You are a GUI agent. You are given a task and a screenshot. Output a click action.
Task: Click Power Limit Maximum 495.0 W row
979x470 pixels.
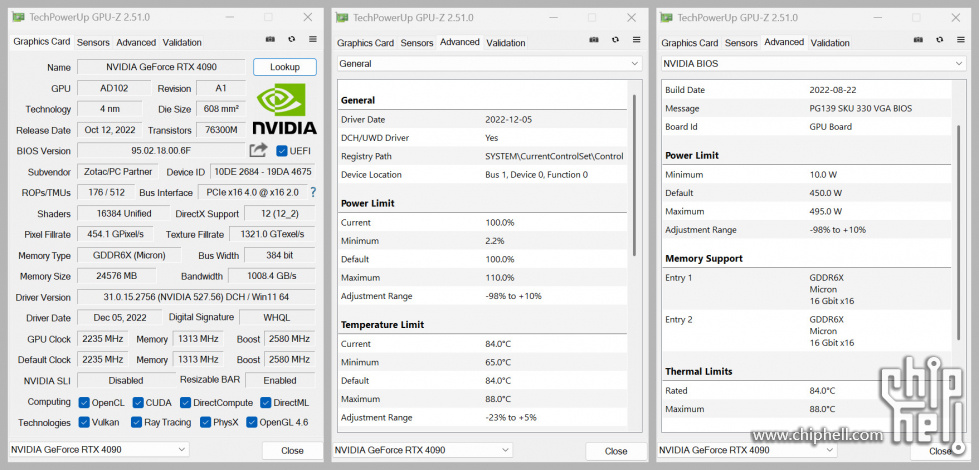(807, 211)
